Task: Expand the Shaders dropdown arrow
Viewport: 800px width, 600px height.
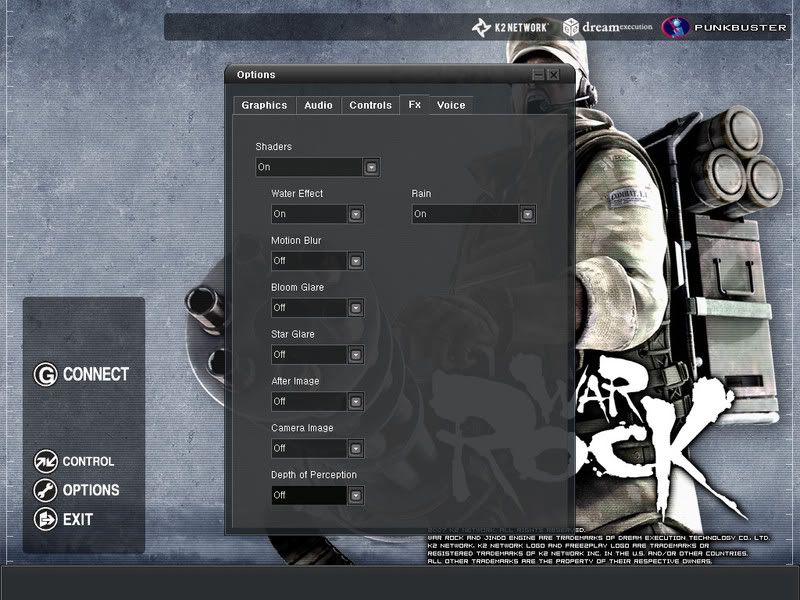Action: click(x=371, y=167)
